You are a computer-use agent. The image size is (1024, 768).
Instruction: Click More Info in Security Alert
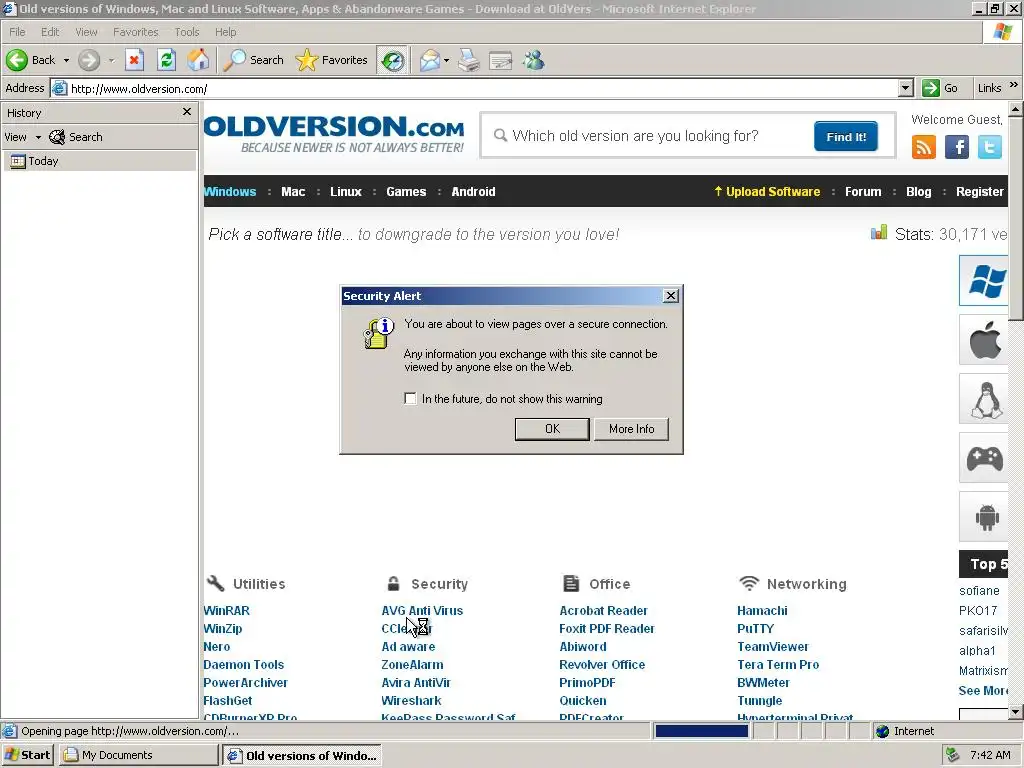tap(632, 429)
